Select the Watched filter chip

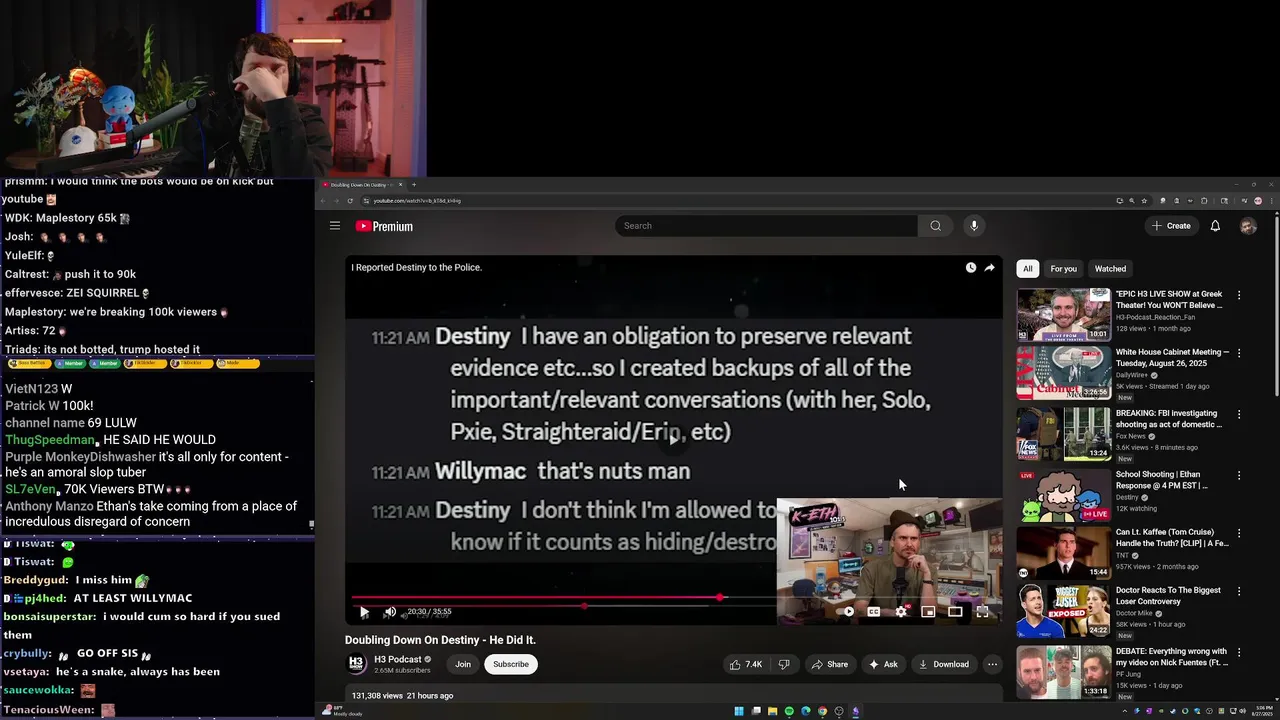(x=1110, y=269)
